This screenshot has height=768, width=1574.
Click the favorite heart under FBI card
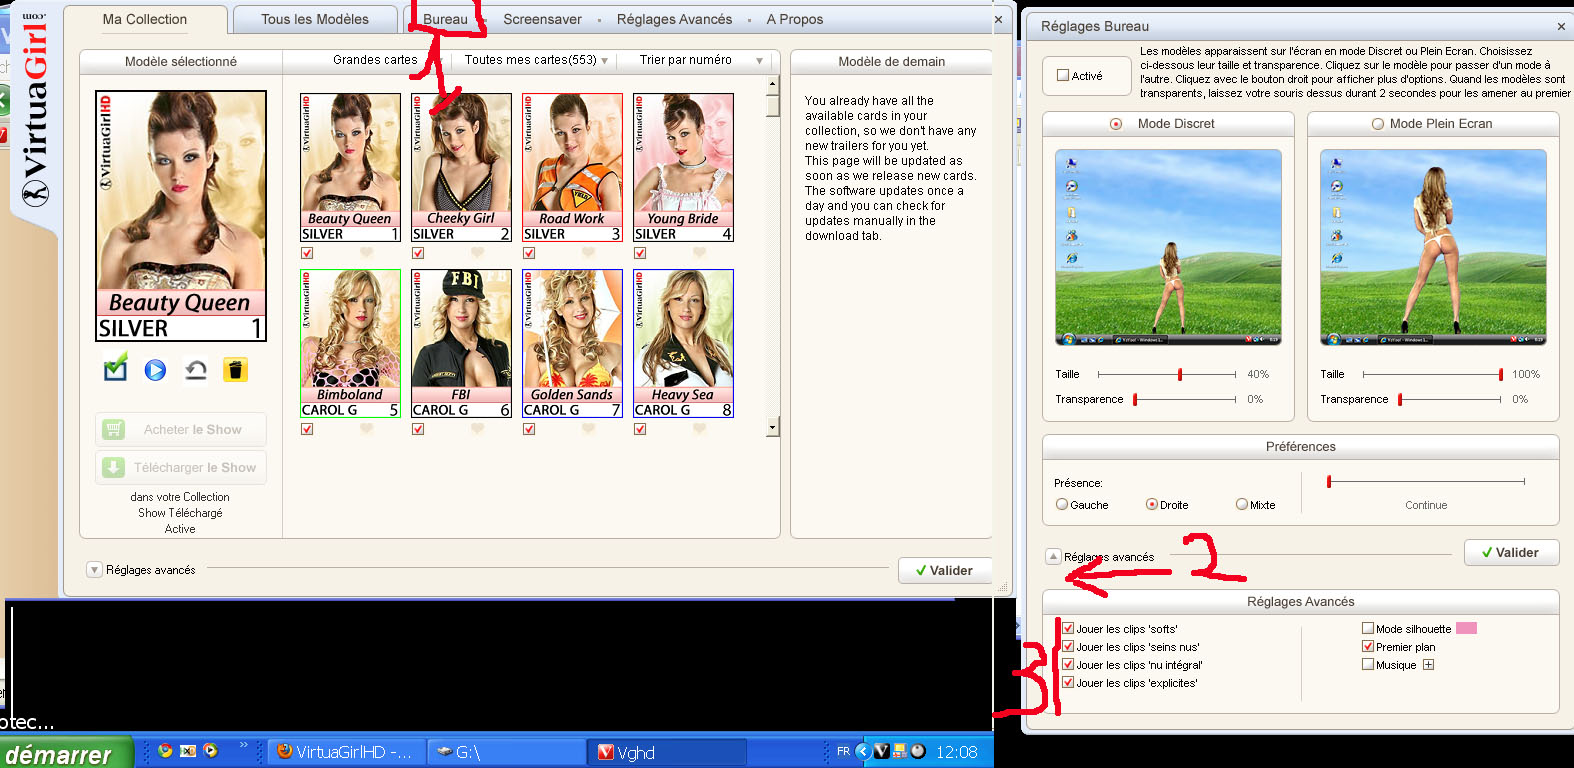tap(477, 429)
